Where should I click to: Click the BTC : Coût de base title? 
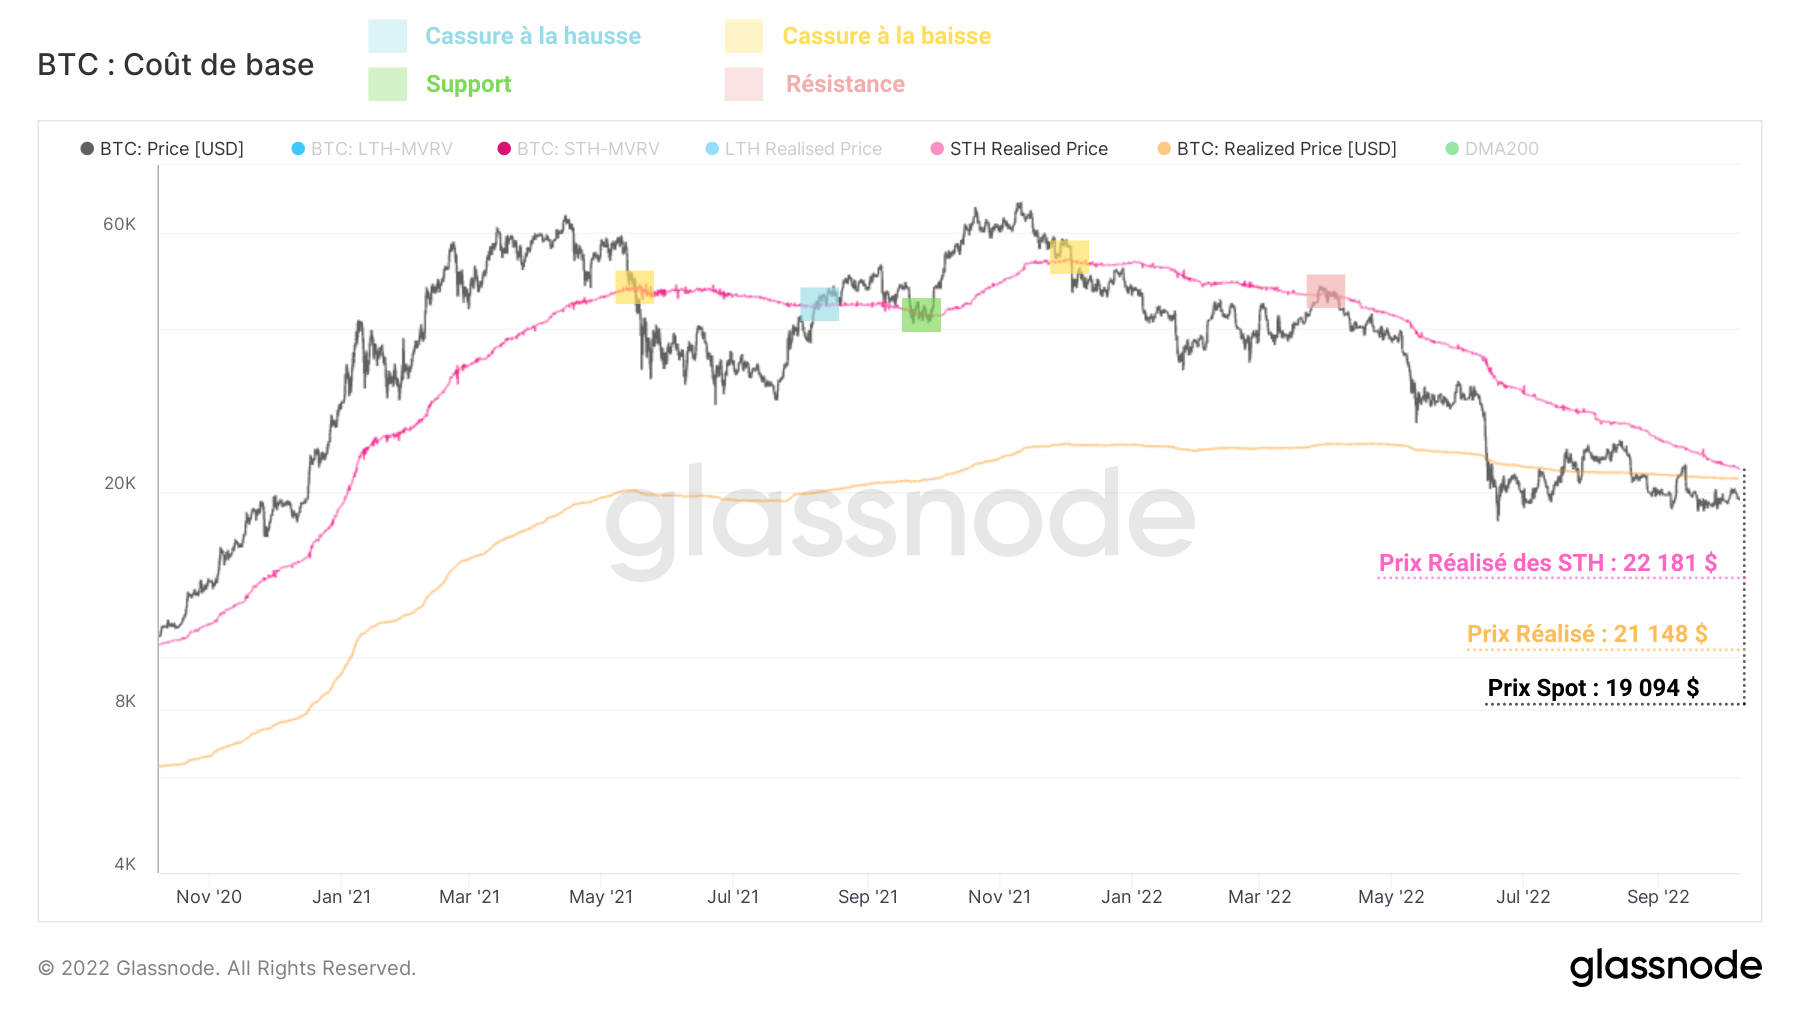click(176, 65)
